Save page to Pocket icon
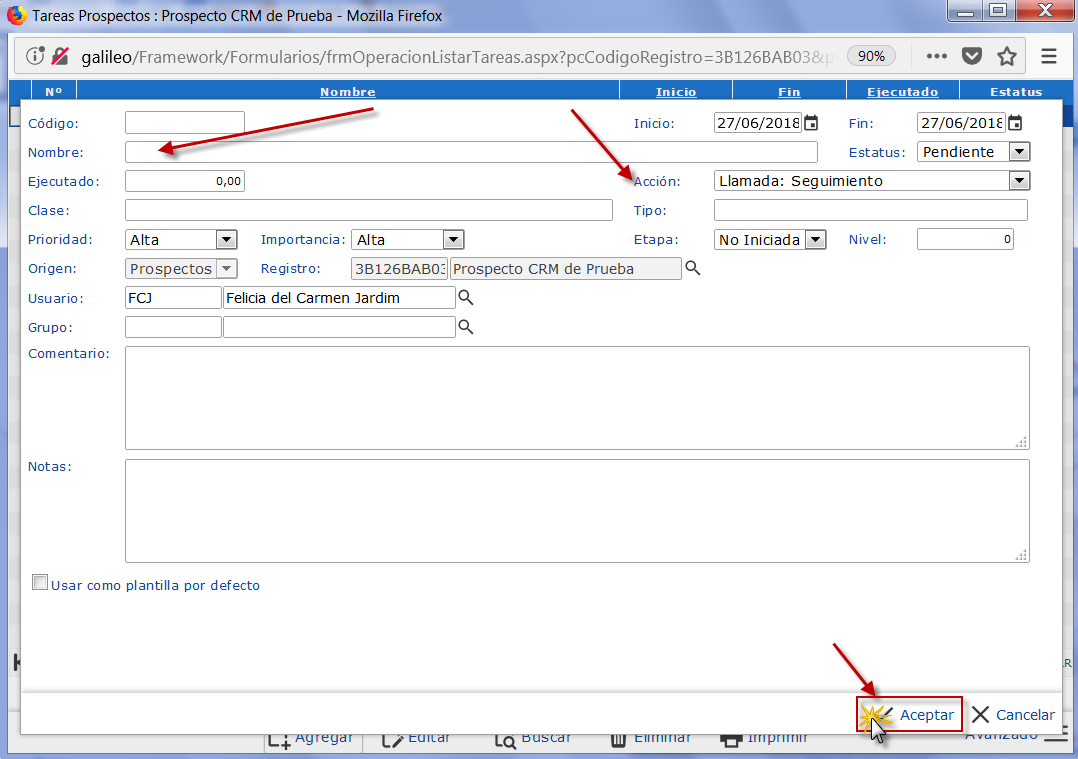Image resolution: width=1078 pixels, height=759 pixels. coord(971,56)
